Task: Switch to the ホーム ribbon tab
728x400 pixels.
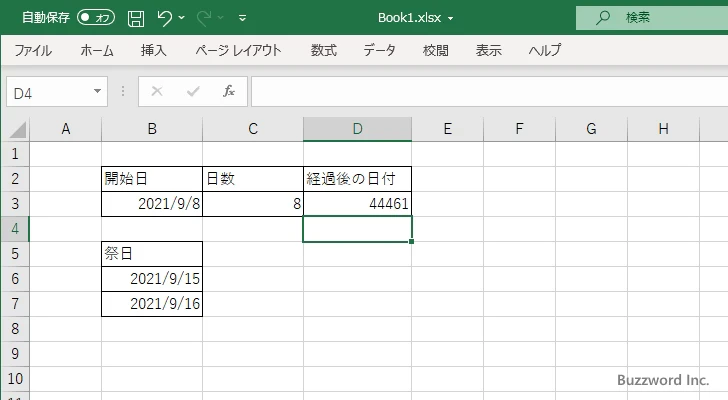Action: coord(97,50)
